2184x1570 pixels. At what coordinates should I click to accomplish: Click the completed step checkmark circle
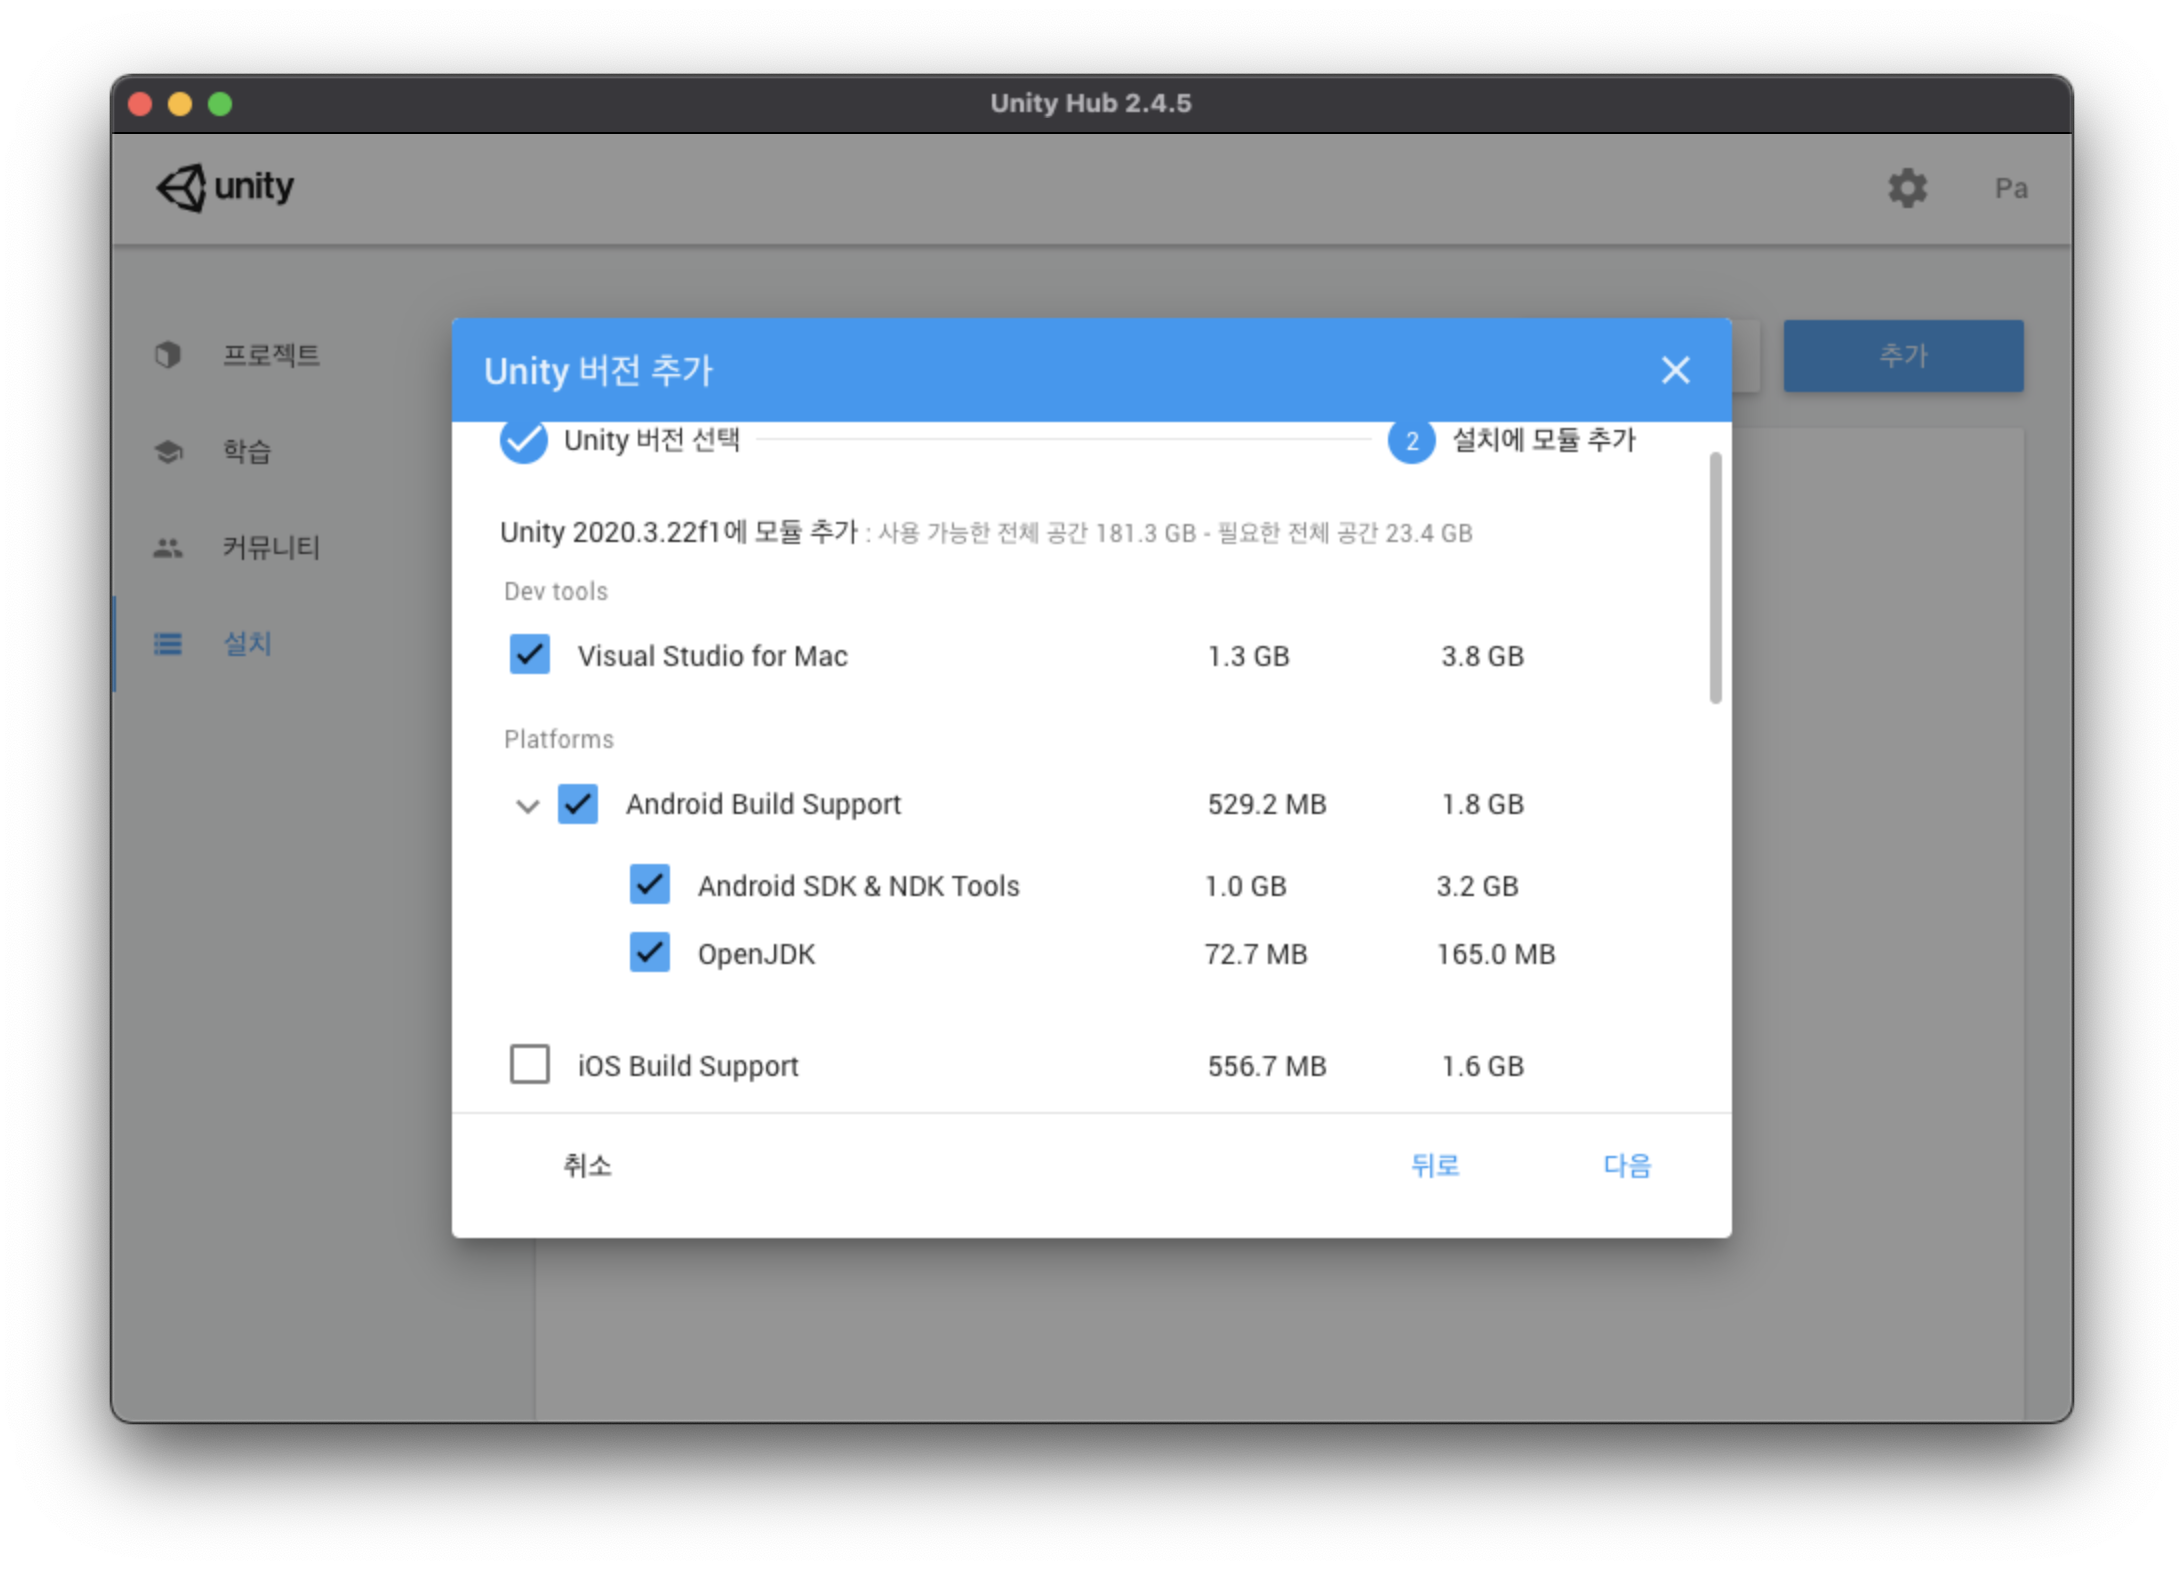523,440
